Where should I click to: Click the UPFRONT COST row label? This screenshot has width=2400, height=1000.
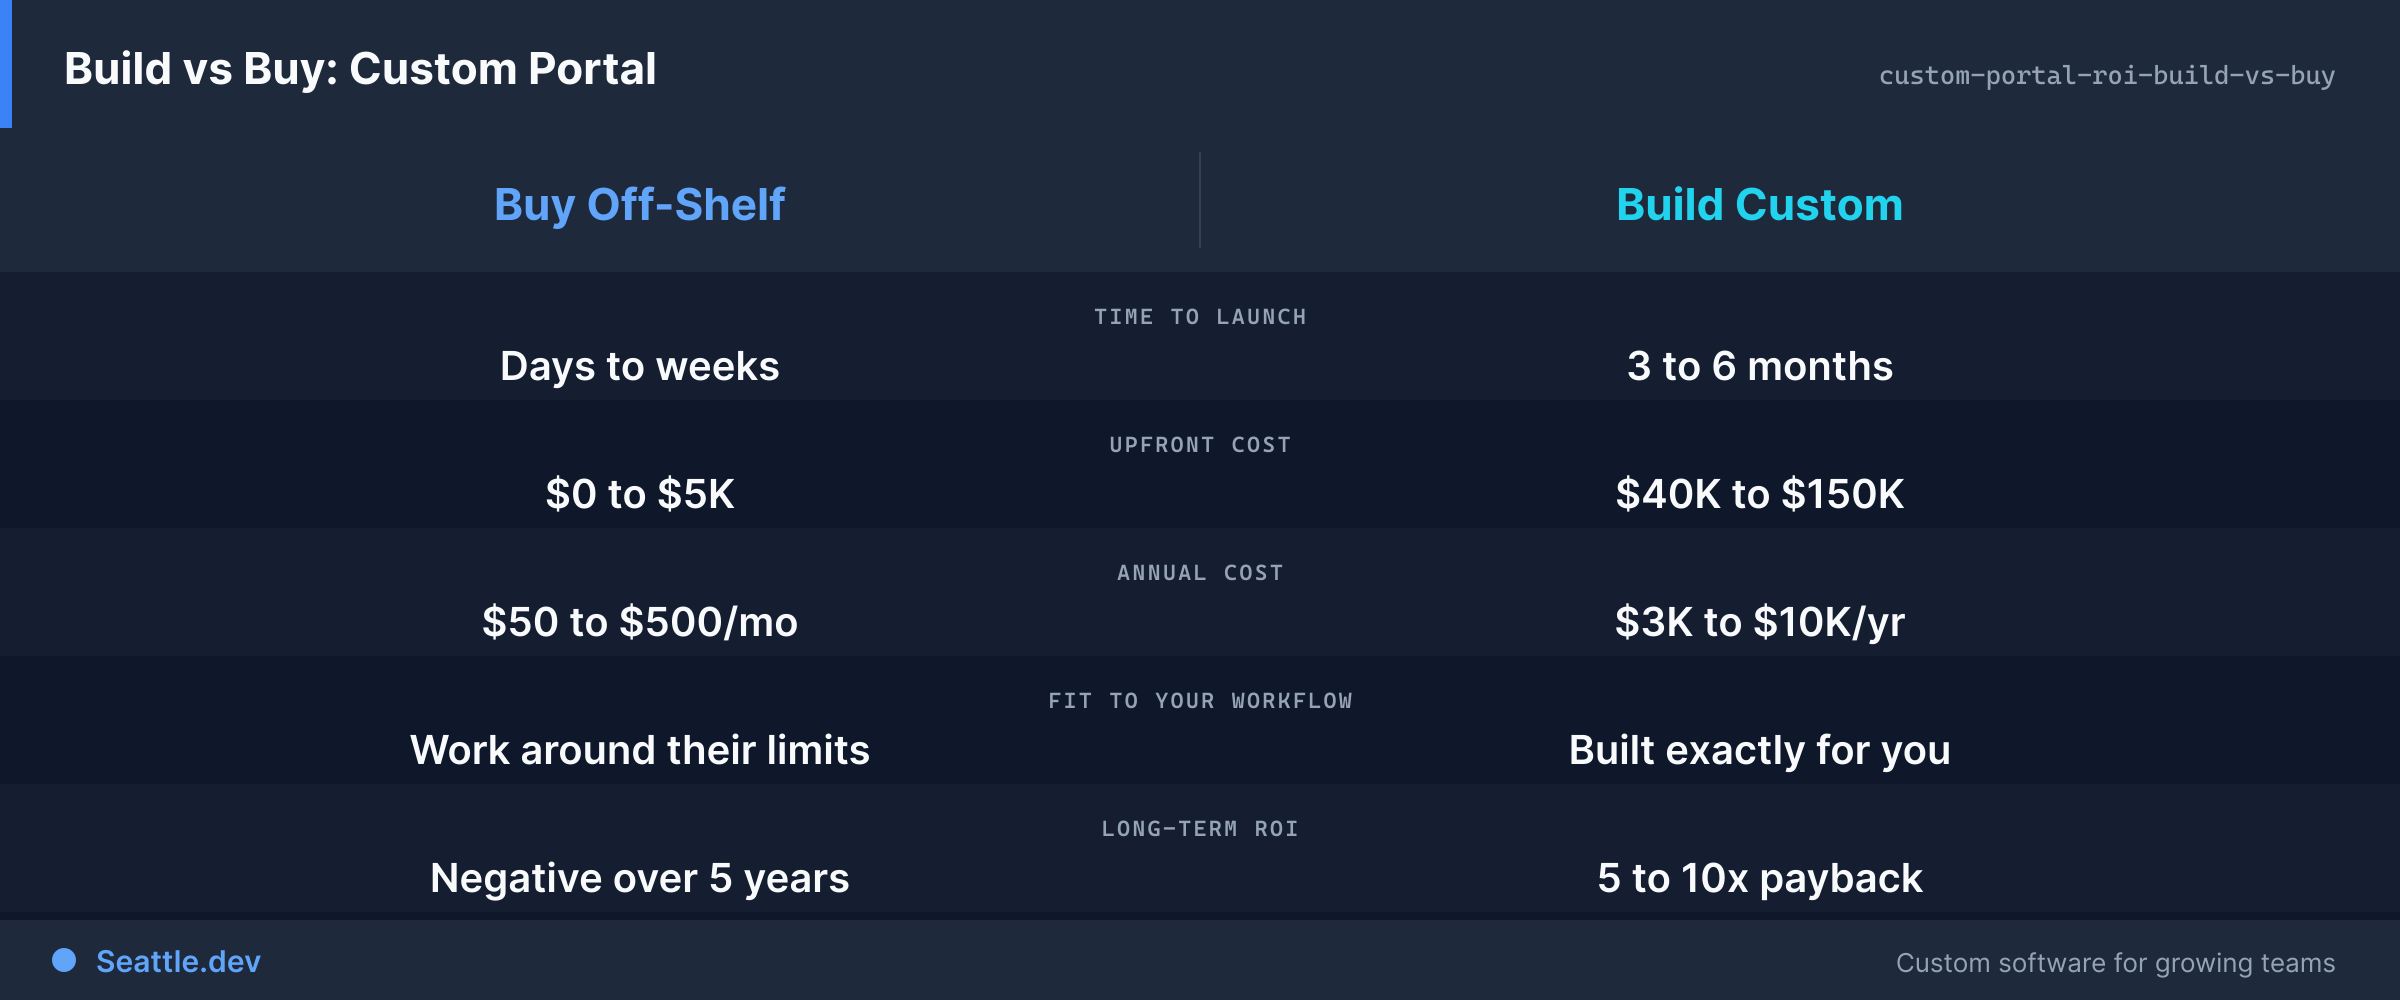coord(1200,445)
